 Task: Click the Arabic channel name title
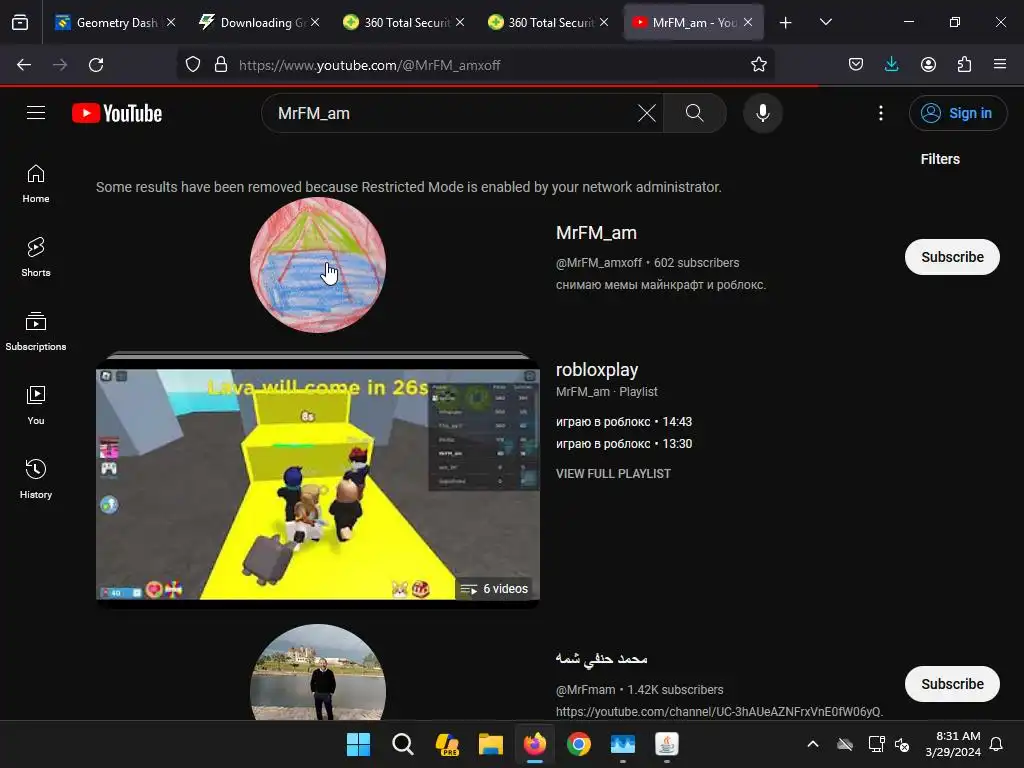[x=601, y=659]
